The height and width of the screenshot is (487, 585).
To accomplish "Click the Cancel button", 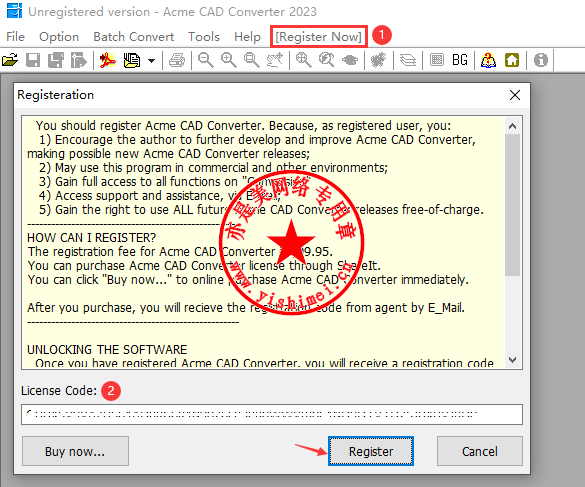I will coord(480,451).
